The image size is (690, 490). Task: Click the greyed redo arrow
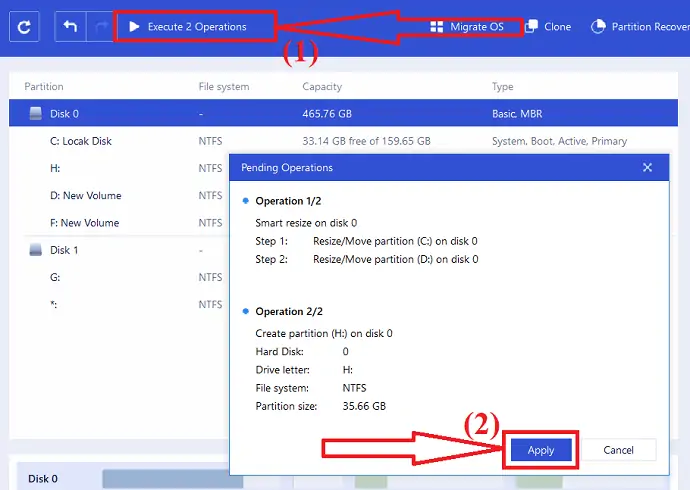(101, 27)
